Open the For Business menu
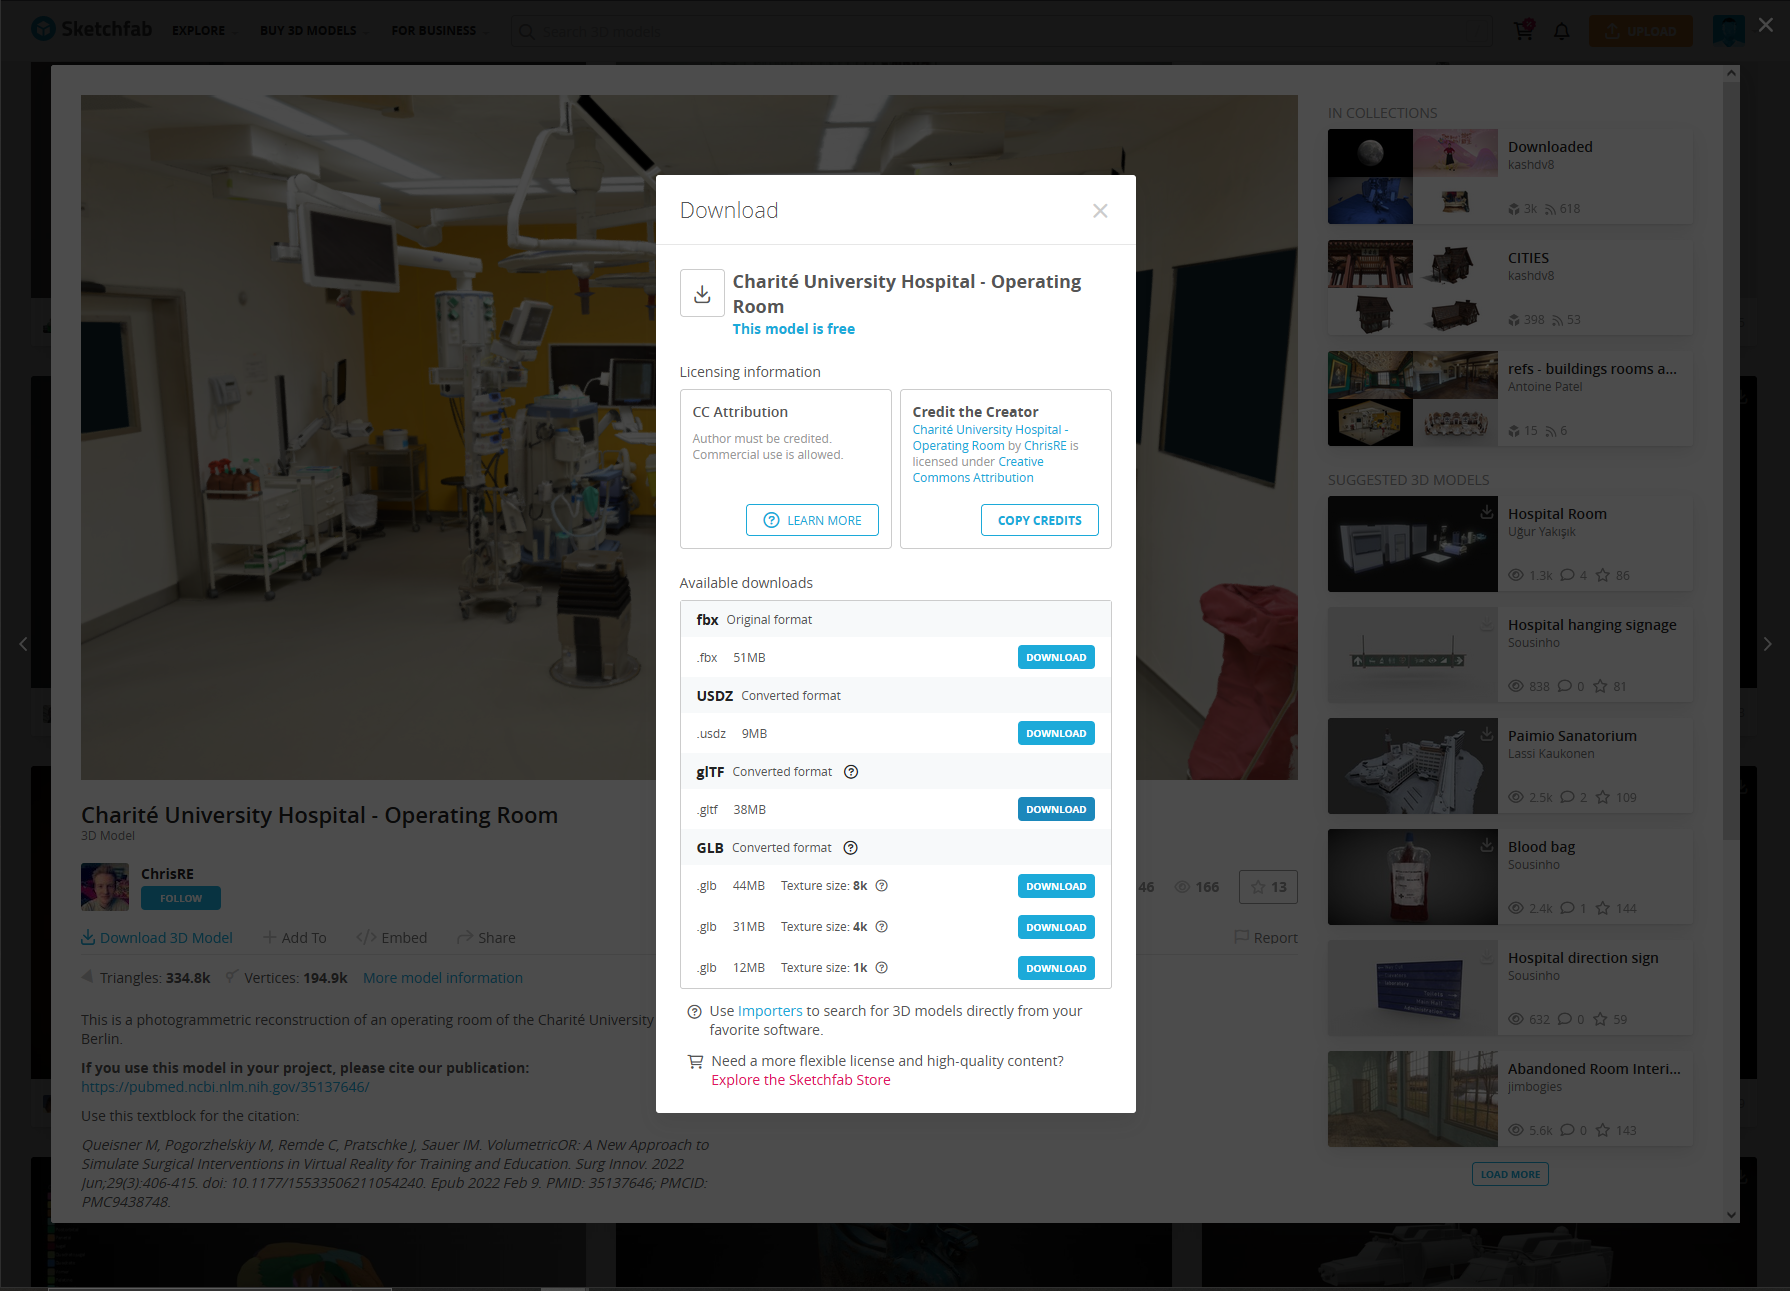Screen dimensions: 1790x1291 click(x=440, y=31)
